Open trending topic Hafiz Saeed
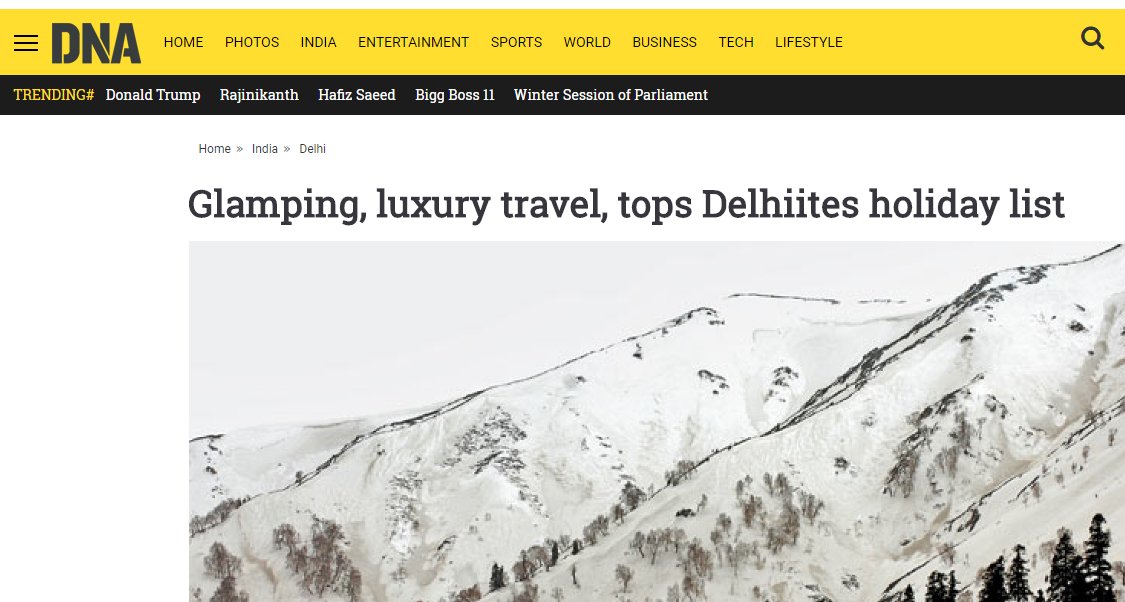The width and height of the screenshot is (1125, 602). 357,95
